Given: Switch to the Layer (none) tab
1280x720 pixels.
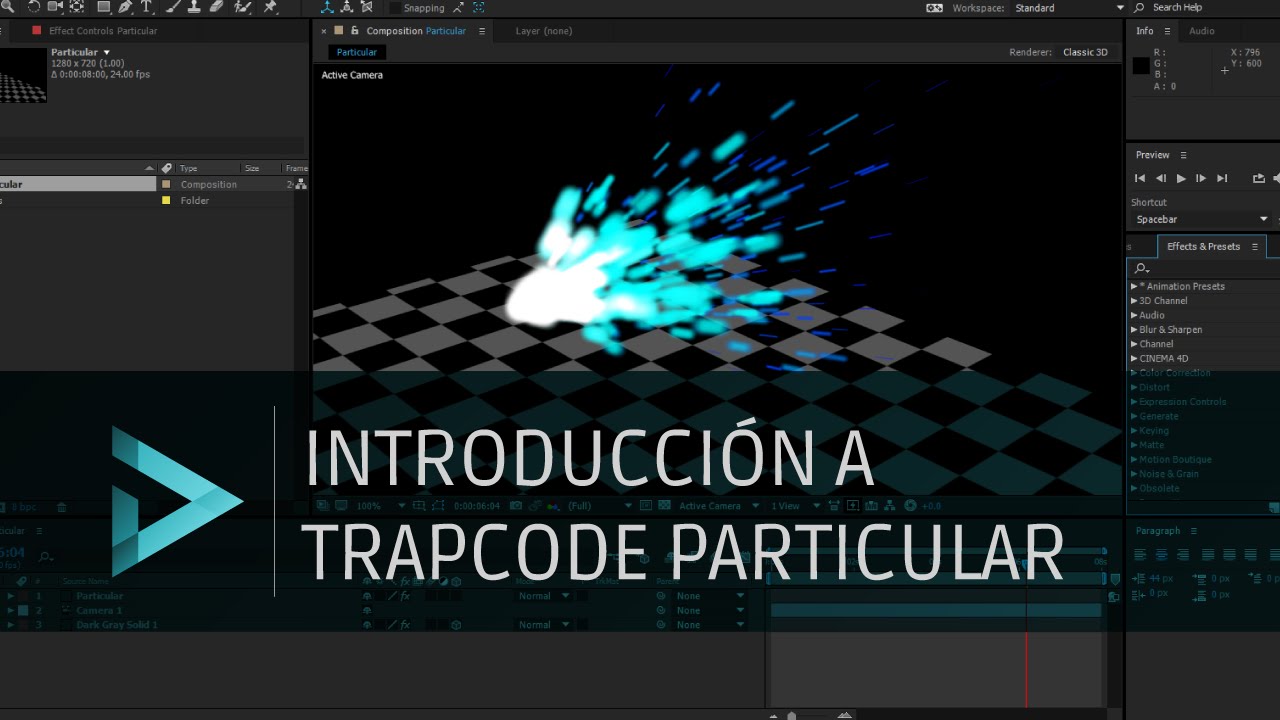Looking at the screenshot, I should [x=544, y=31].
